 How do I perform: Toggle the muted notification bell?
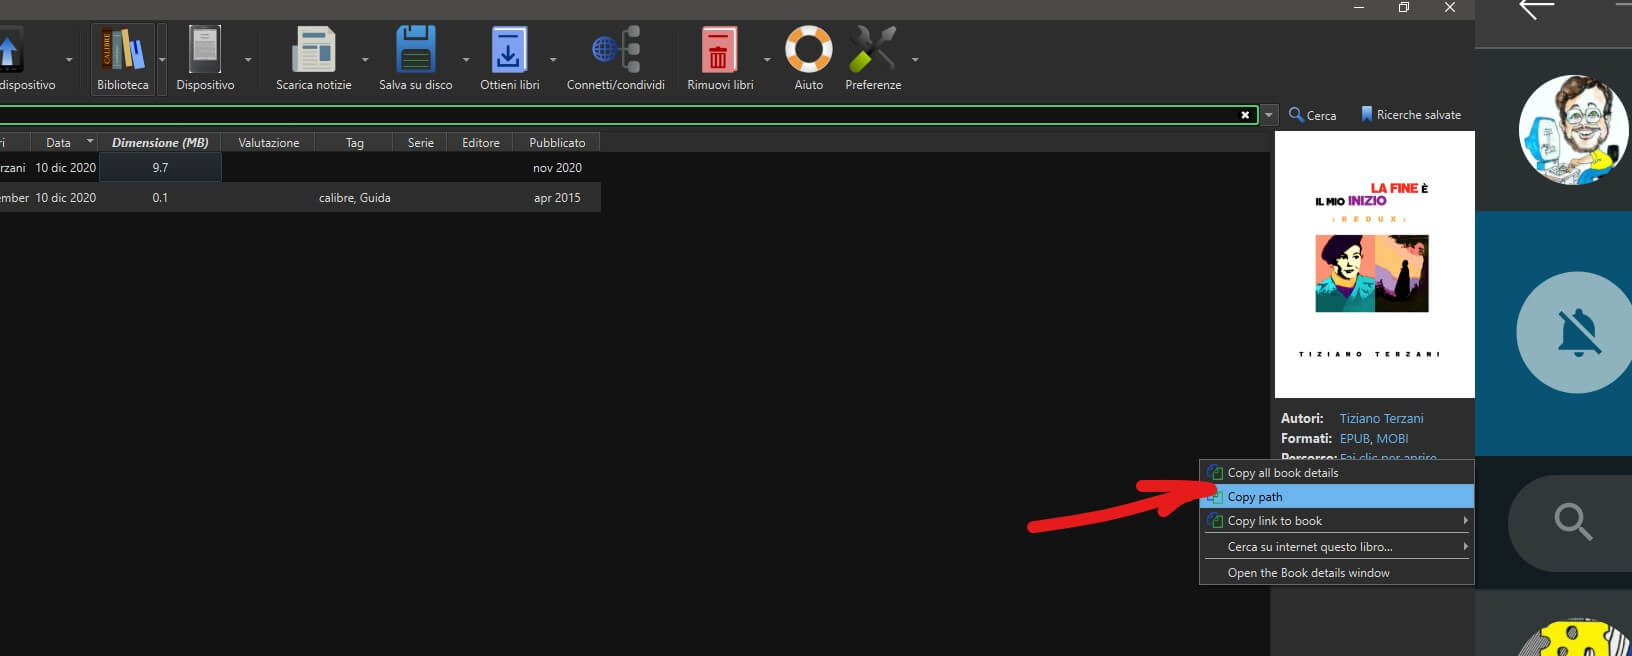1574,332
